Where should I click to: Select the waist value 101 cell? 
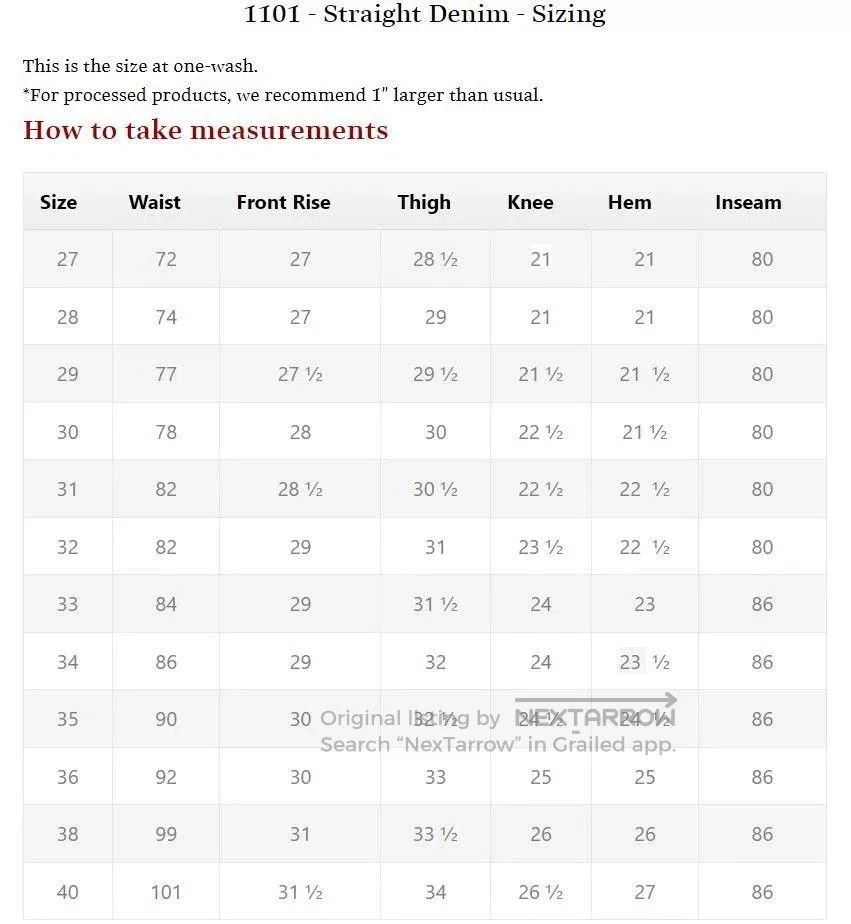tap(166, 892)
